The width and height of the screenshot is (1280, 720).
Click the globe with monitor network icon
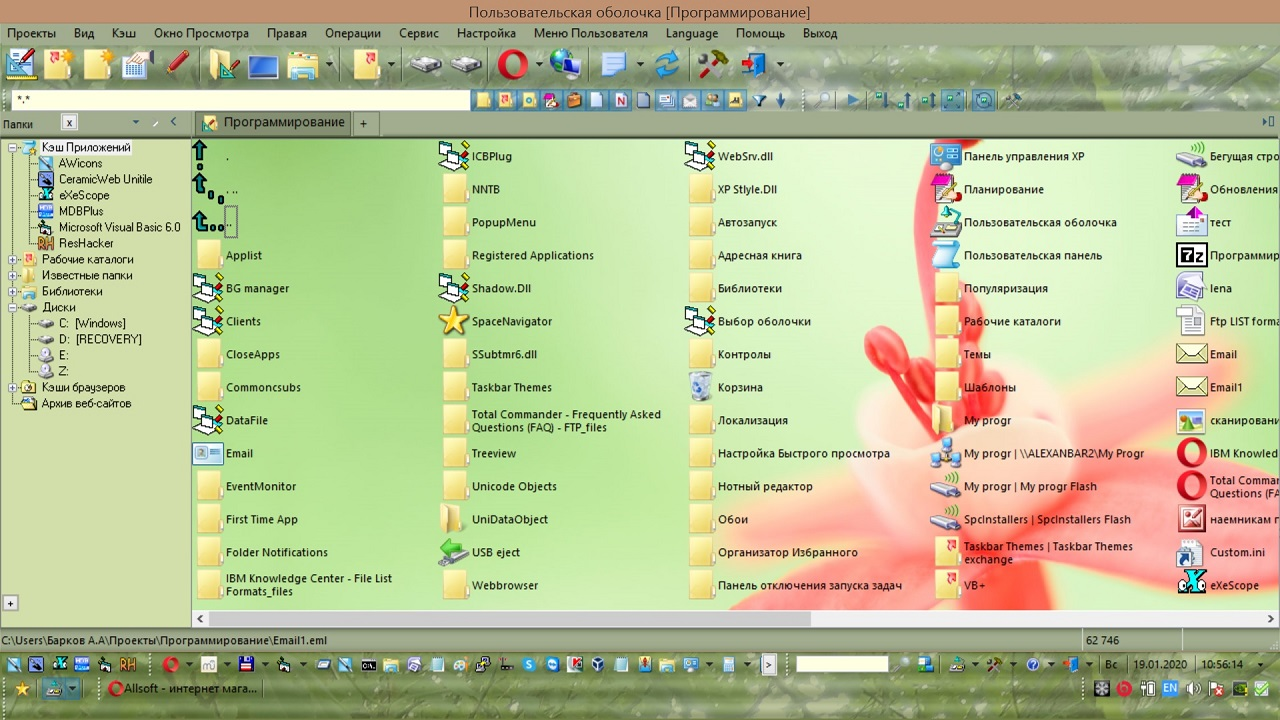pyautogui.click(x=565, y=65)
